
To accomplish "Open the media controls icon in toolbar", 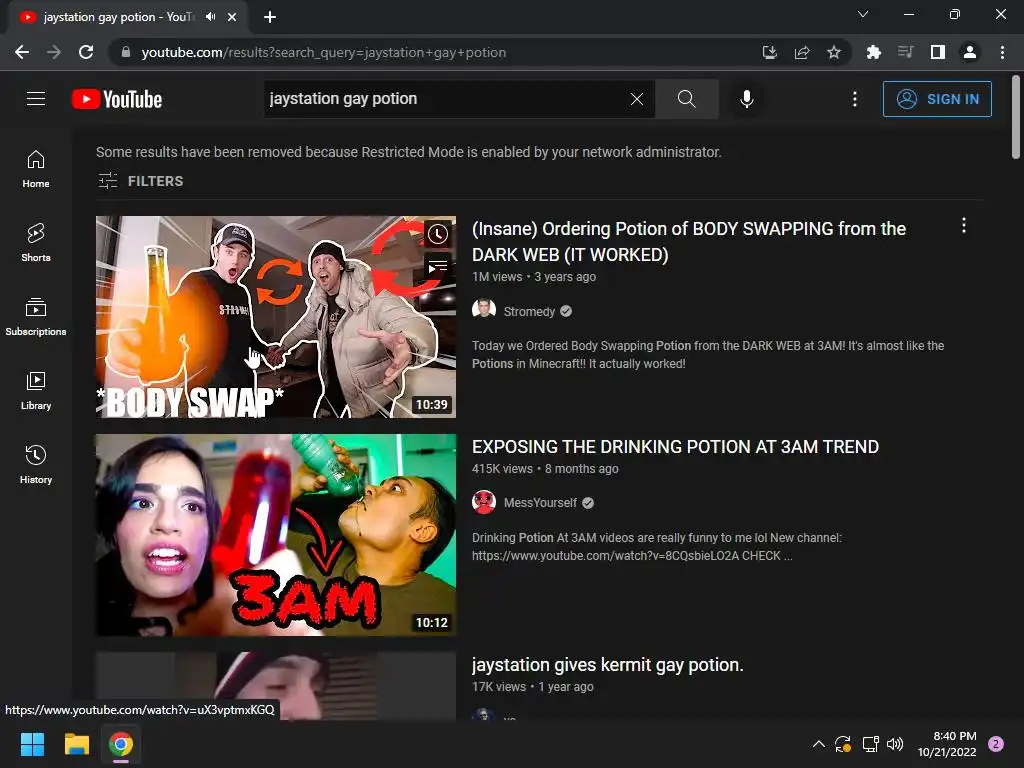I will (x=905, y=52).
